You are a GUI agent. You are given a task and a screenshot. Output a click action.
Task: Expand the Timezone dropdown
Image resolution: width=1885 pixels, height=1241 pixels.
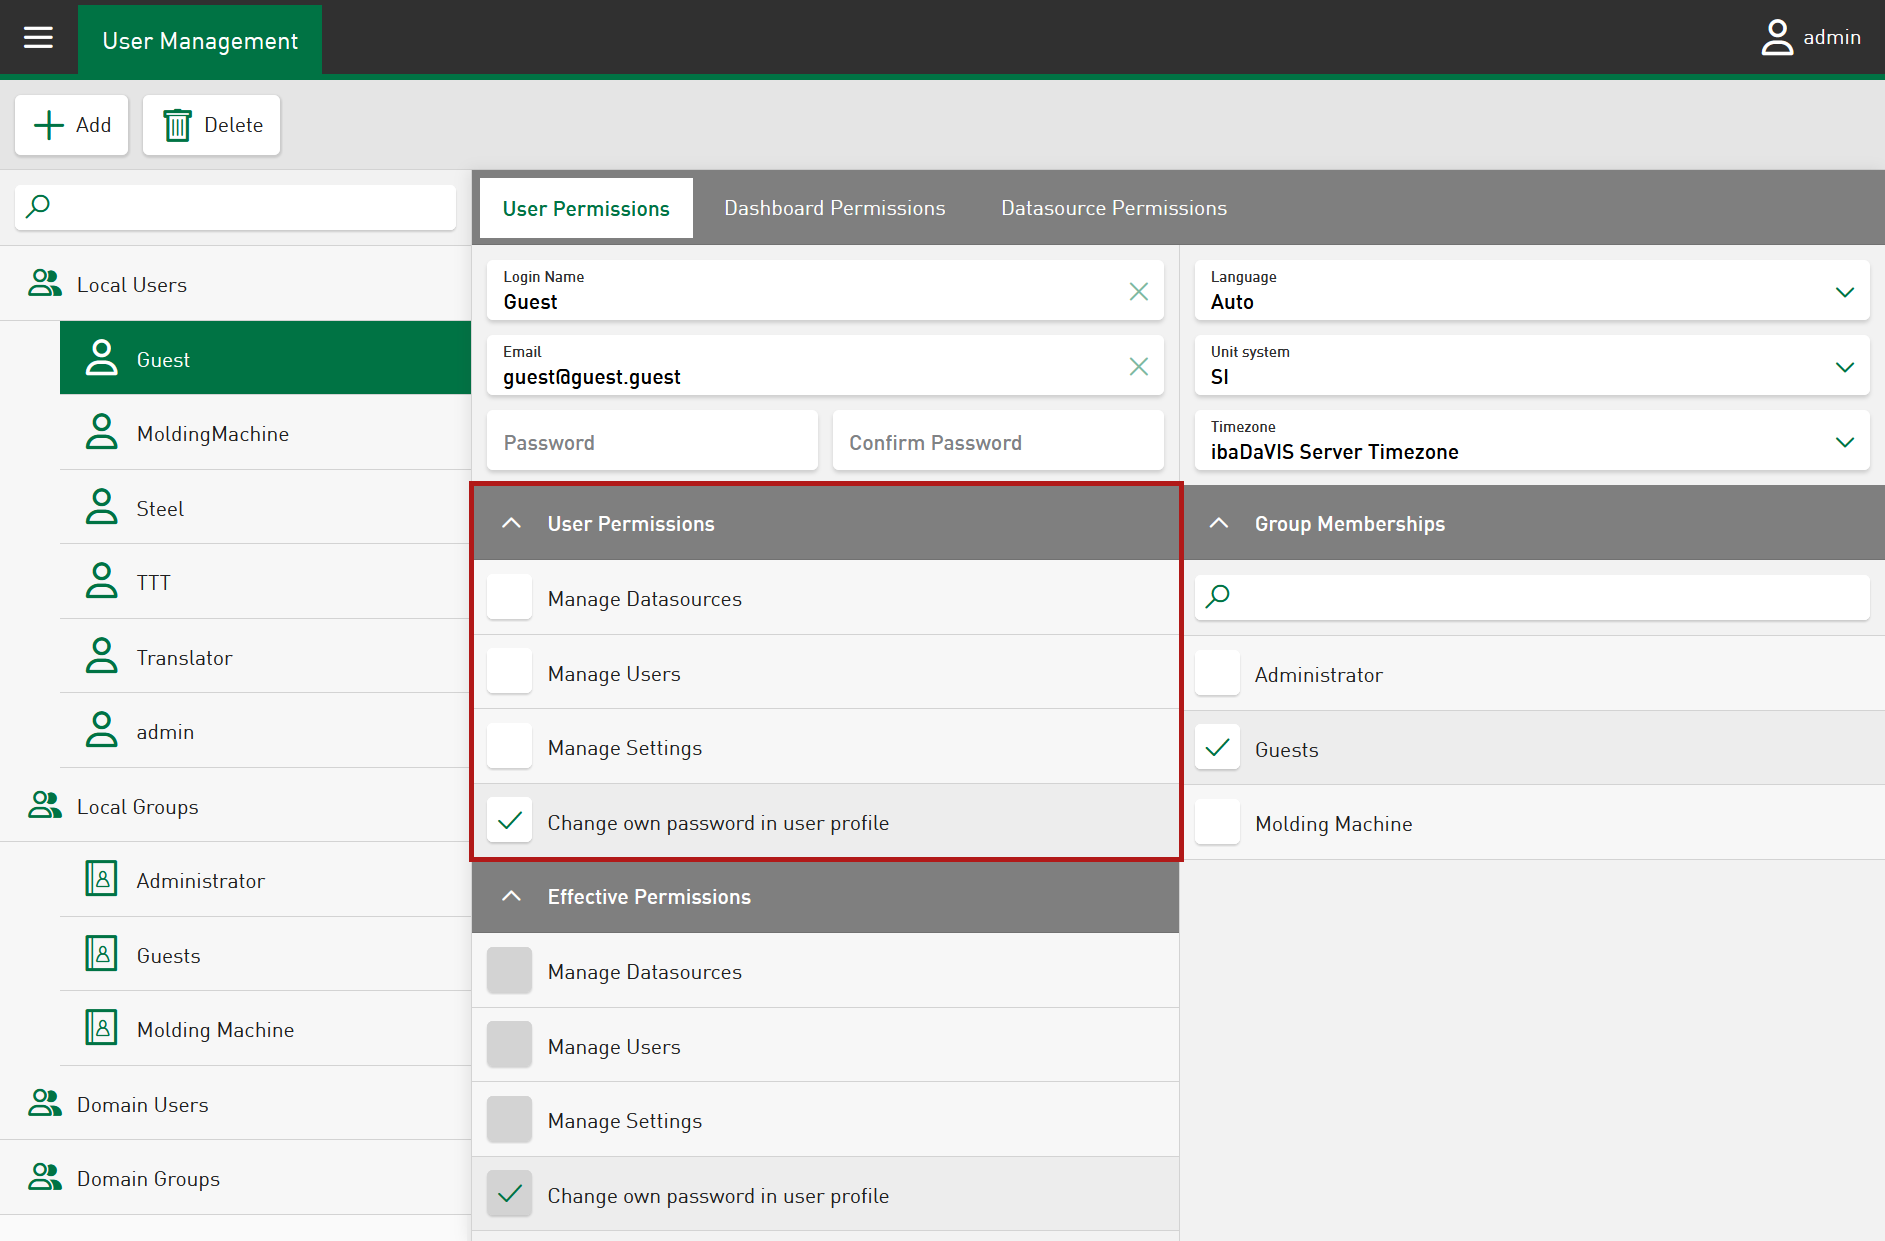tap(1844, 441)
